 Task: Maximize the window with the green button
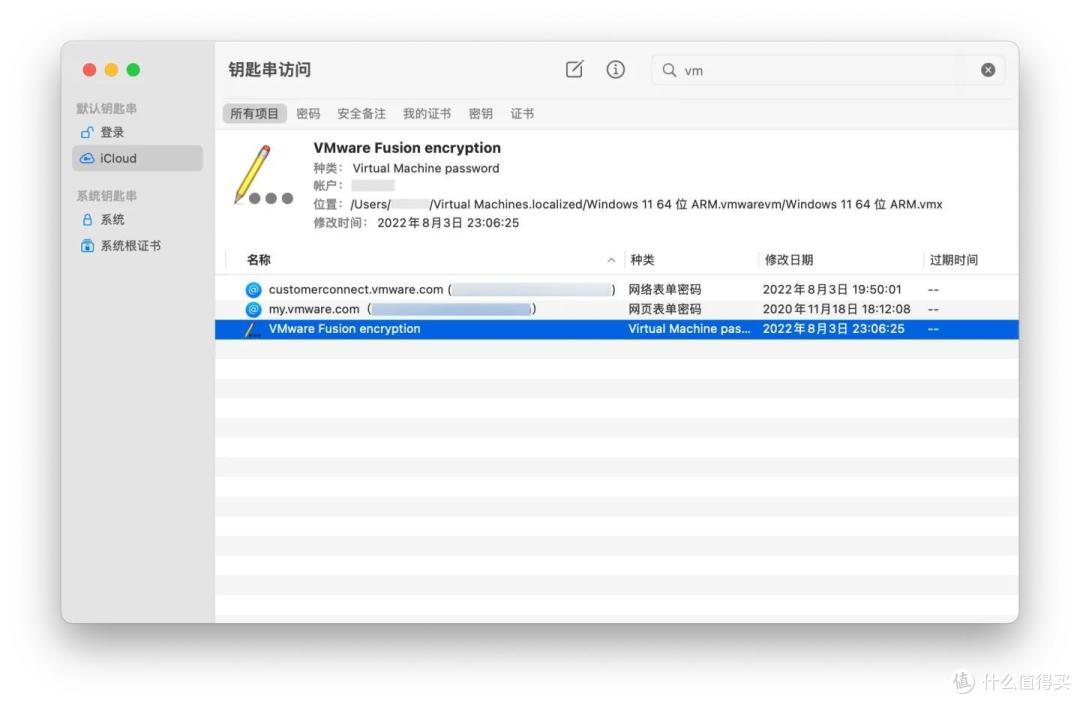coord(134,70)
